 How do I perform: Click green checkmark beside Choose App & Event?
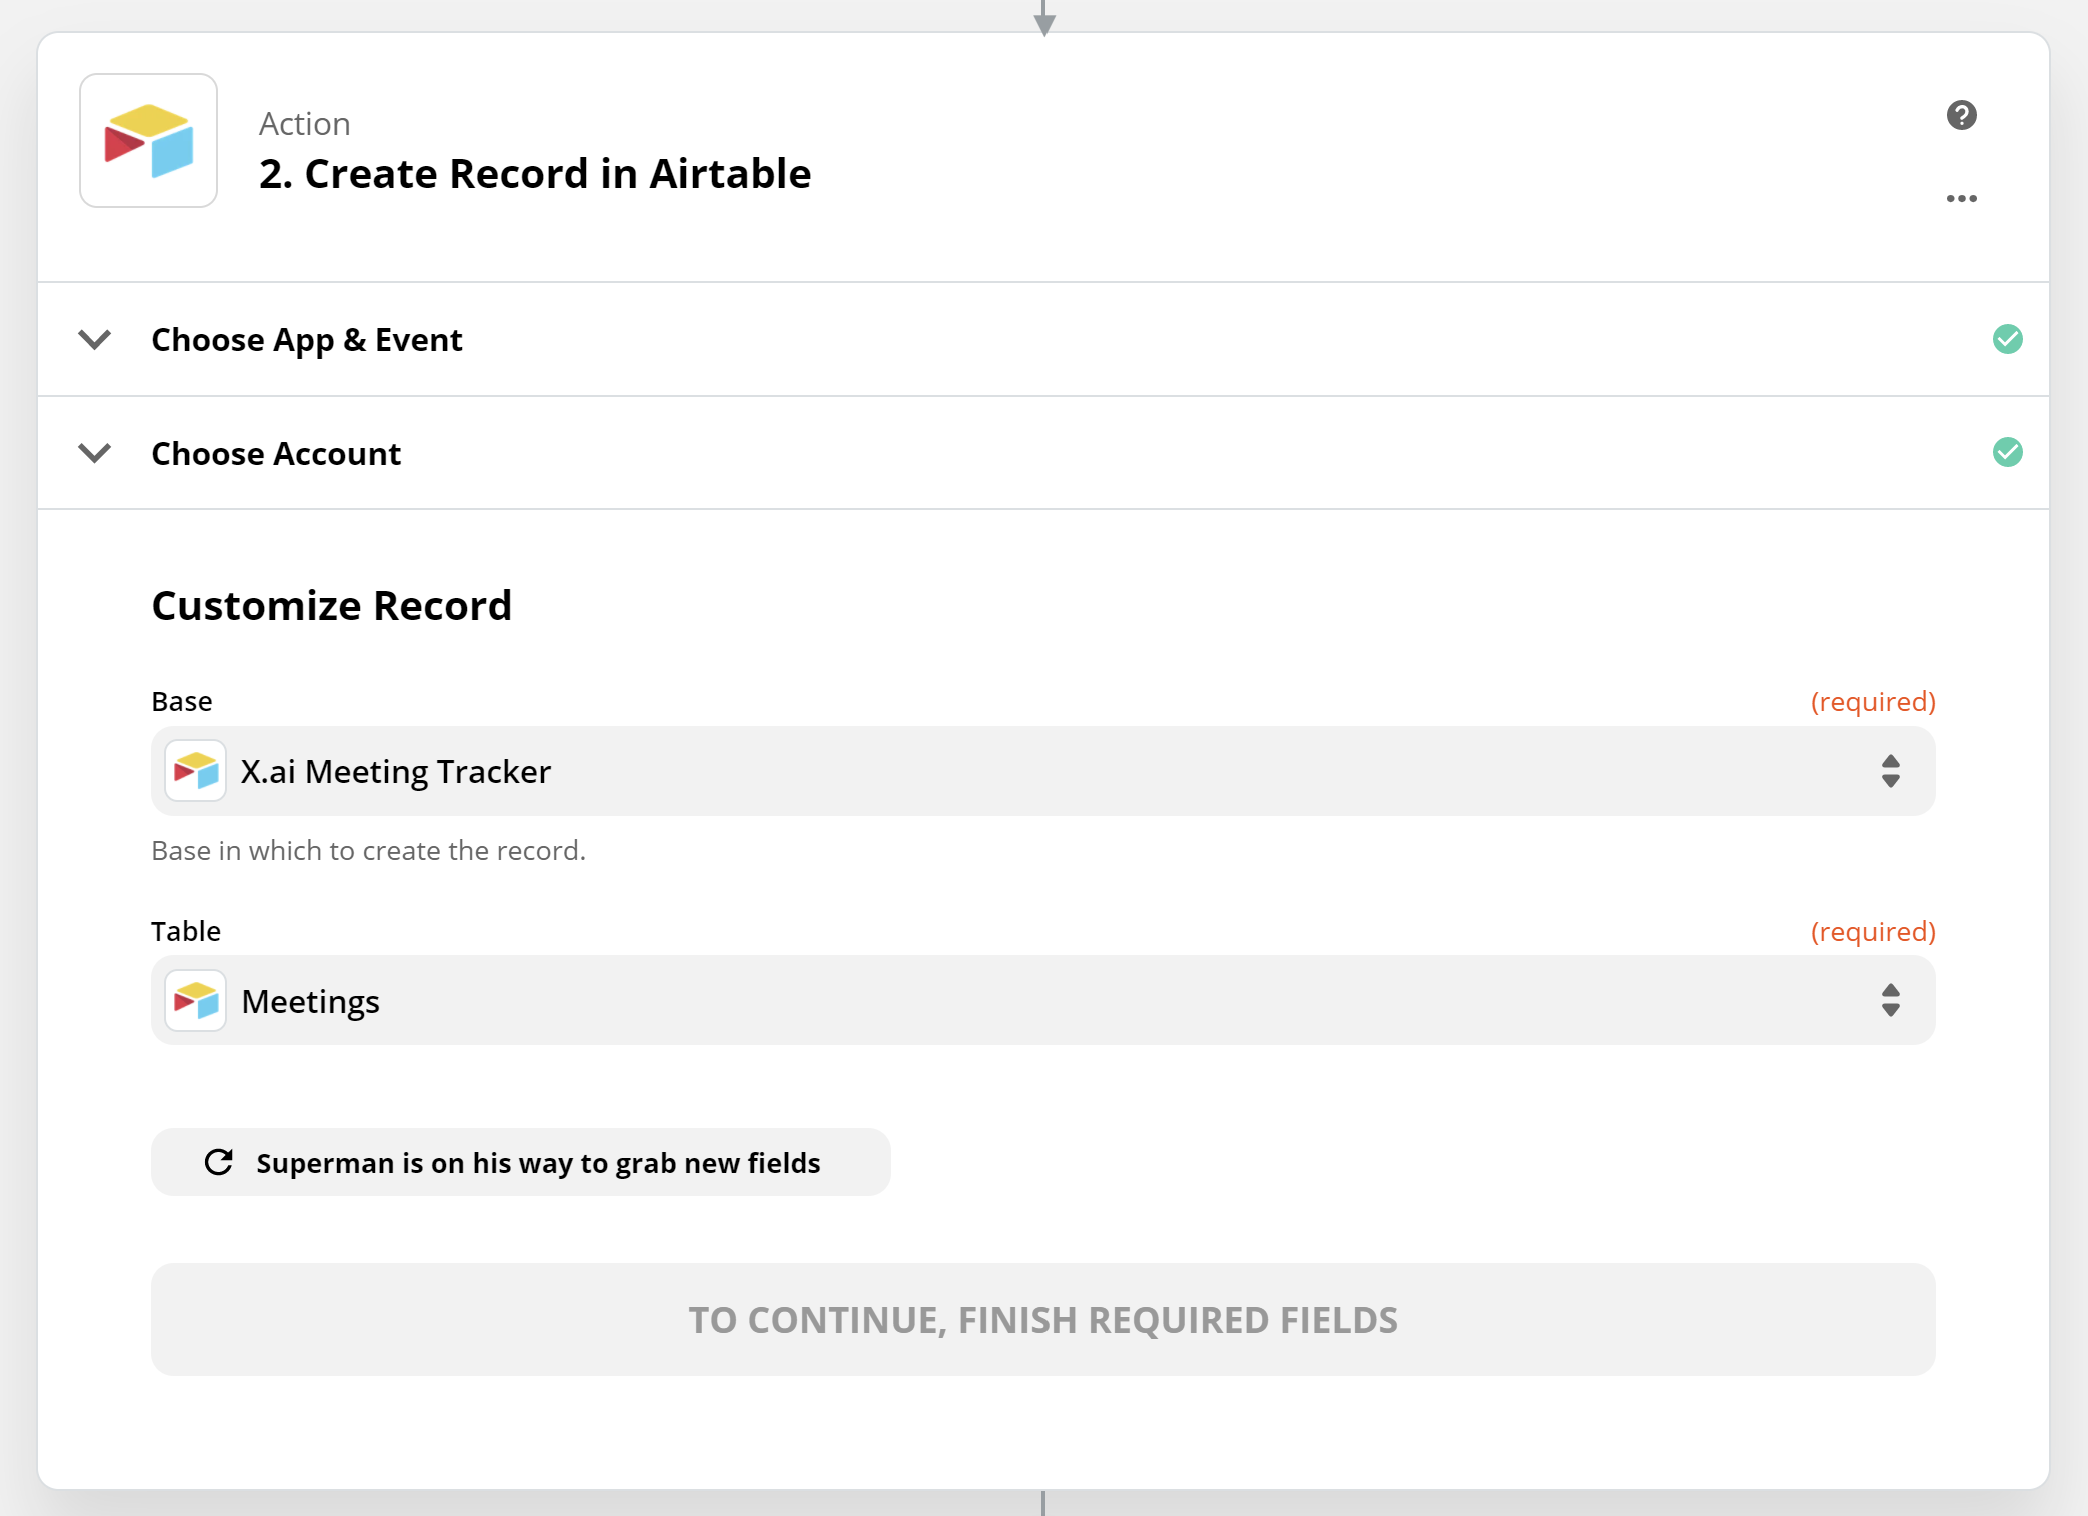coord(2007,339)
